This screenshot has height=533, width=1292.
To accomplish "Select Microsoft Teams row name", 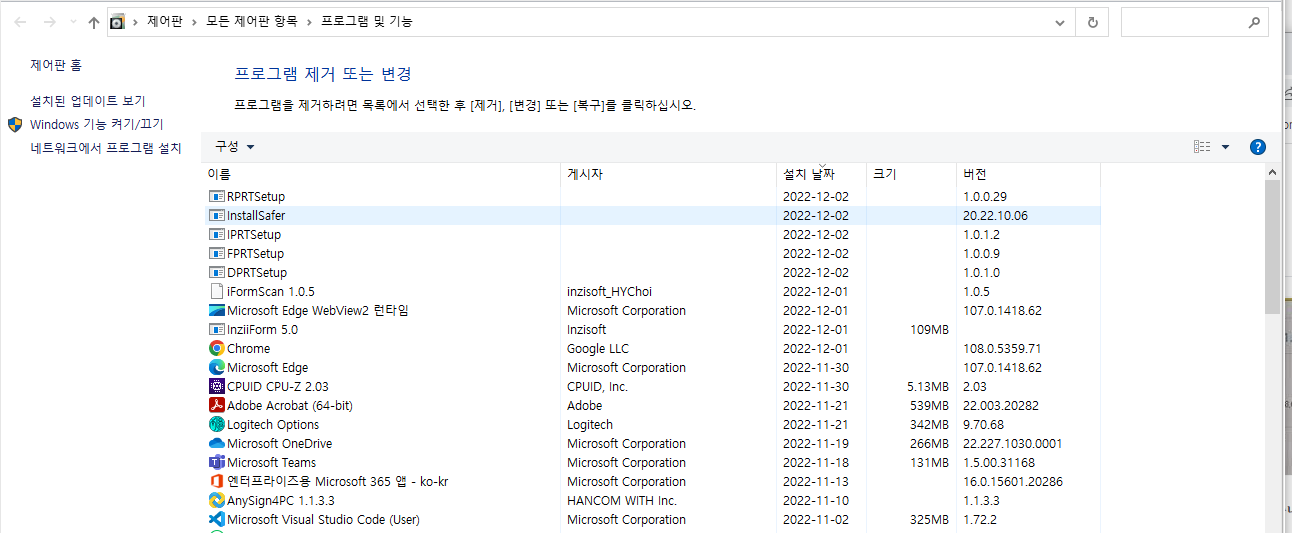I will [271, 463].
